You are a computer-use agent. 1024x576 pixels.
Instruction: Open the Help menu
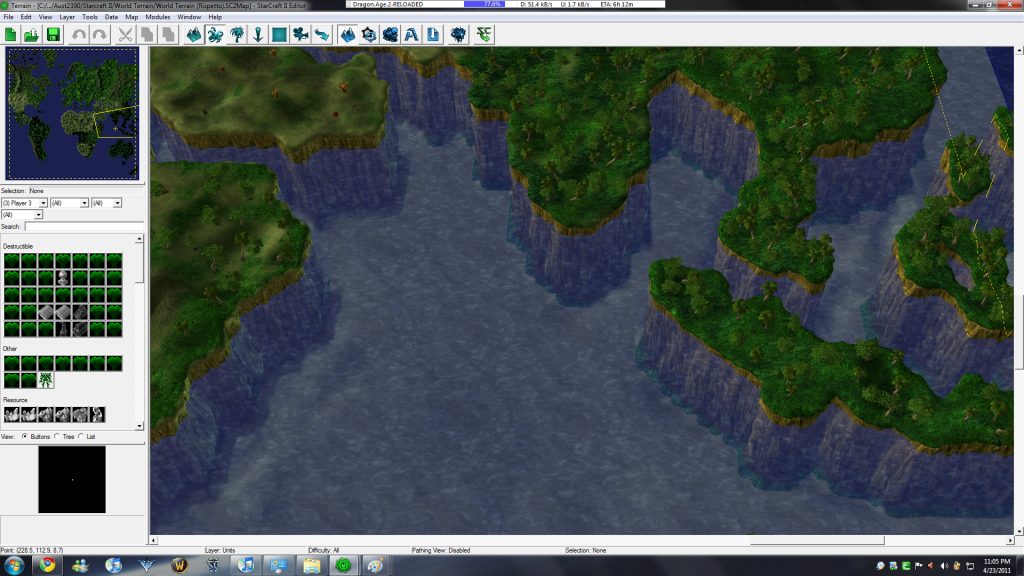tap(215, 17)
